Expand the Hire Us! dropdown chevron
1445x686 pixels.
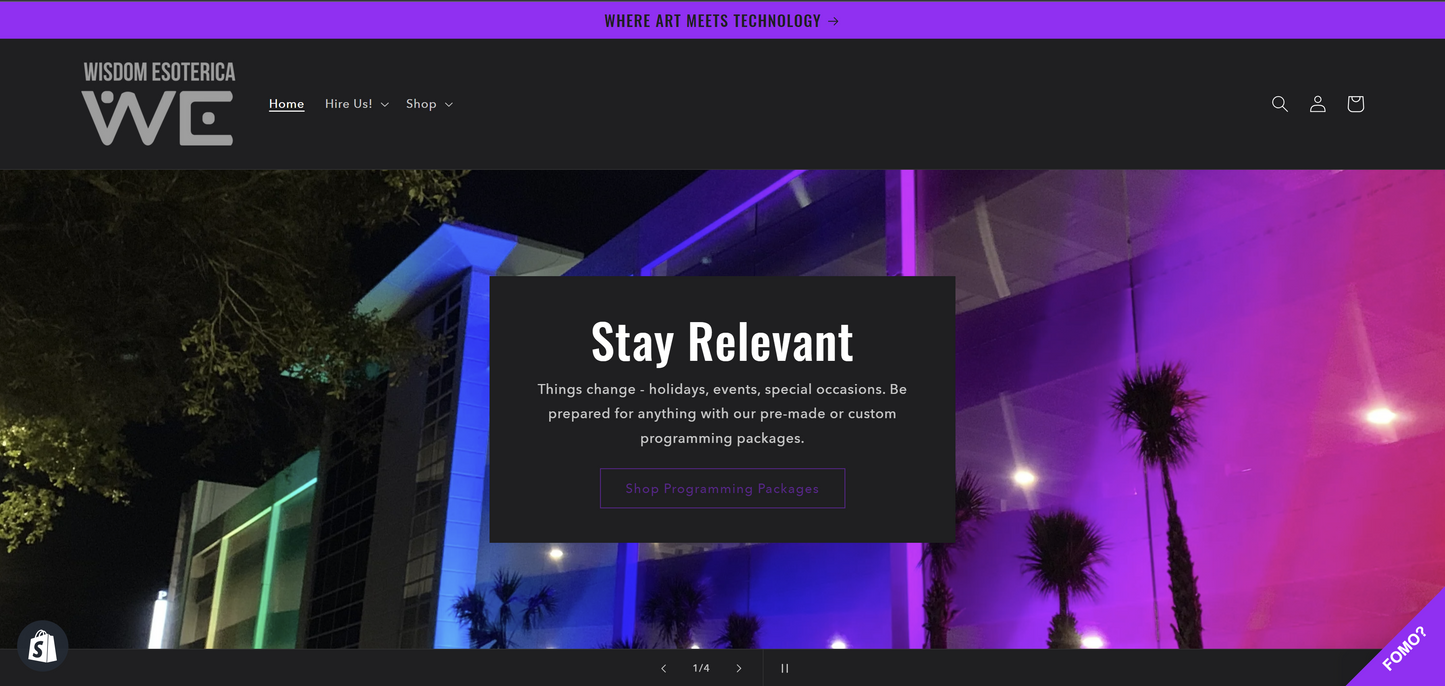[x=385, y=105]
